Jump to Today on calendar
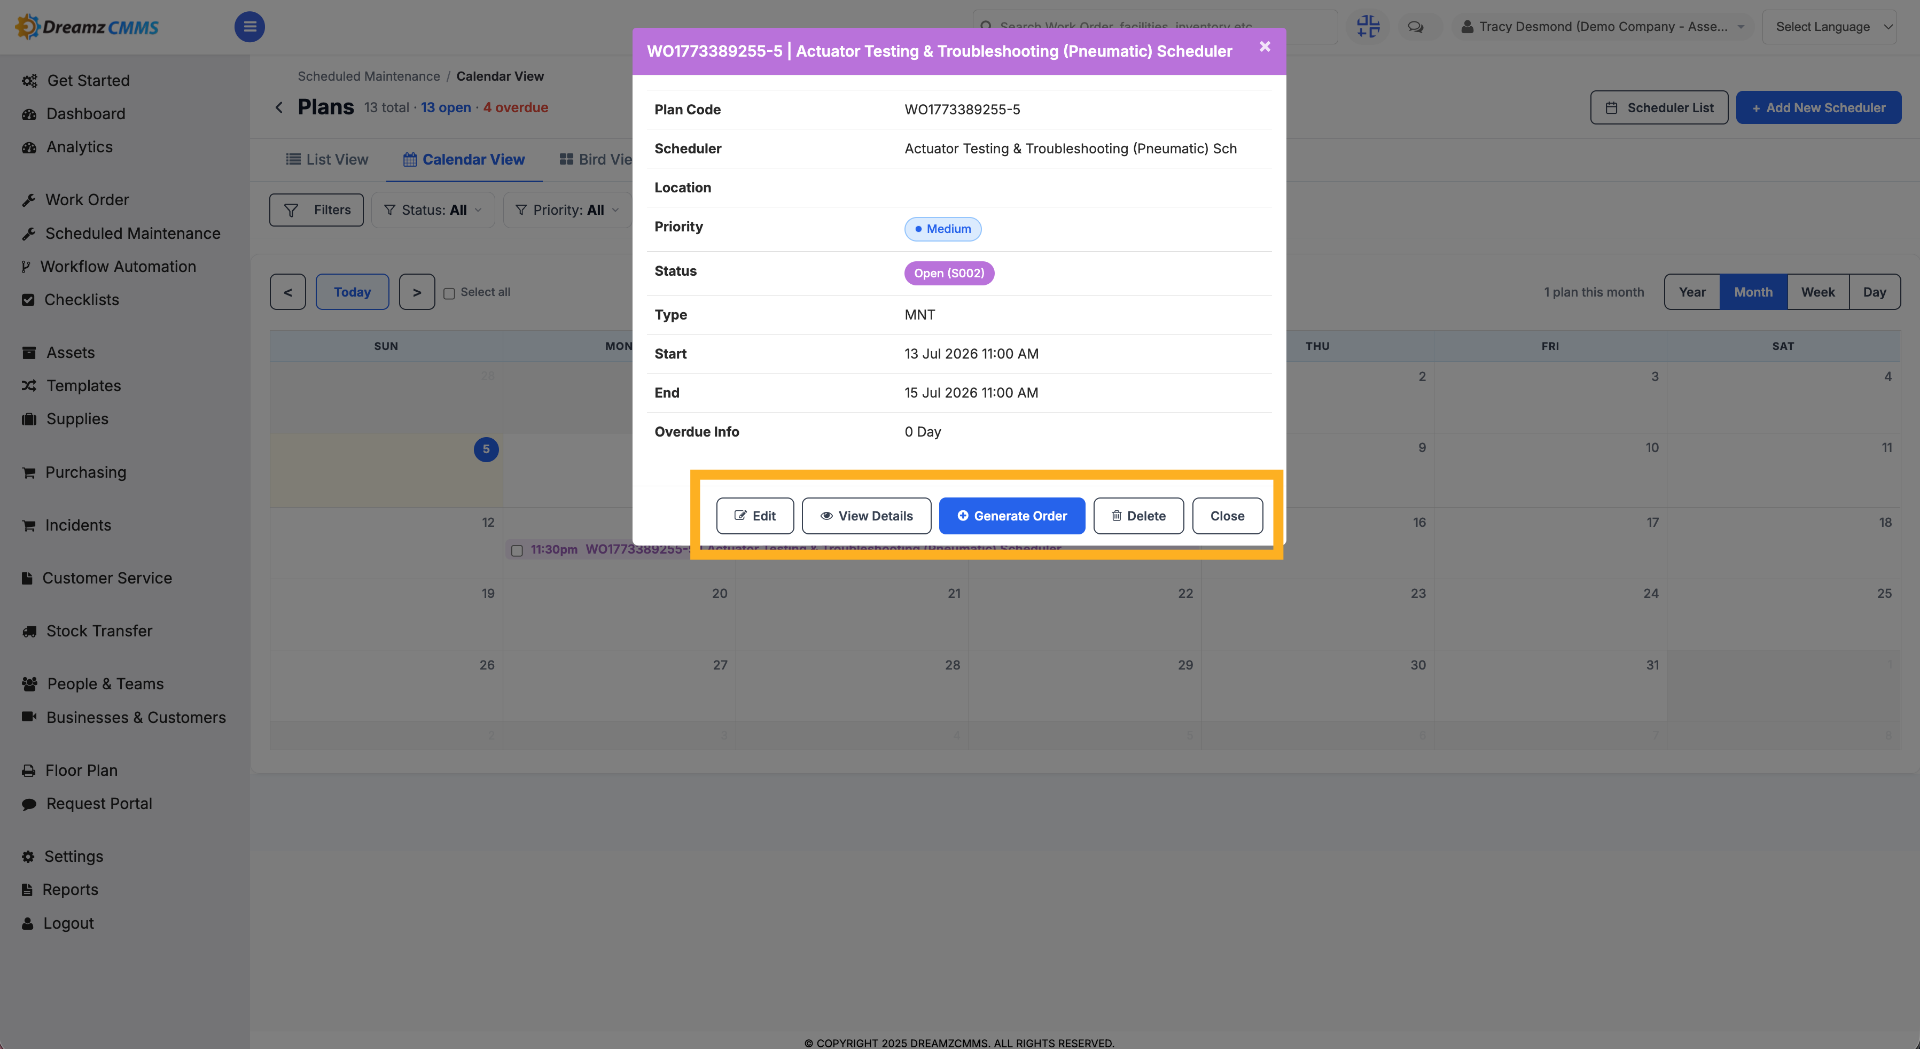The width and height of the screenshot is (1920, 1049). click(352, 292)
